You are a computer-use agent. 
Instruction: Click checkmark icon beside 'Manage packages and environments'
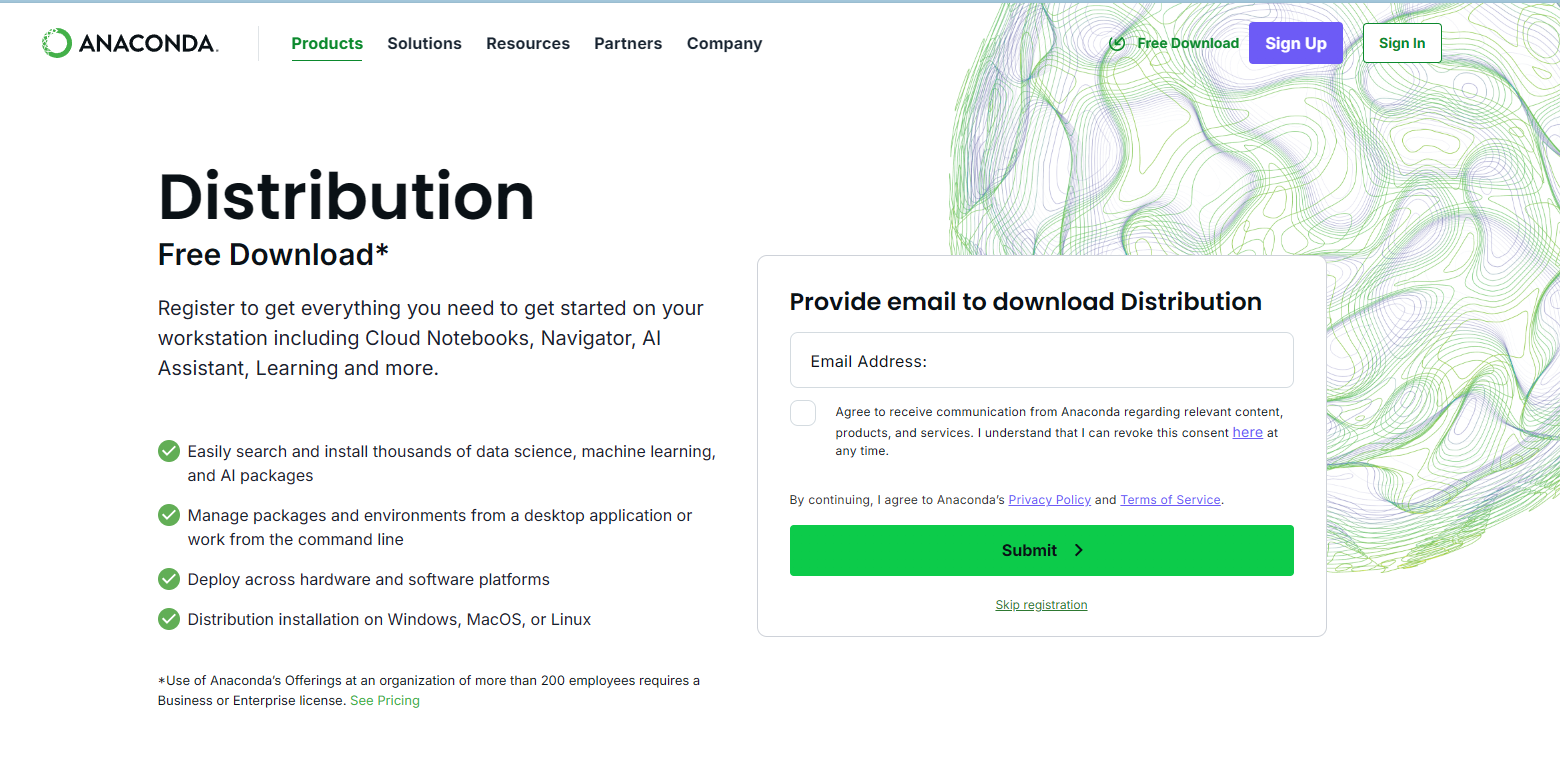pyautogui.click(x=169, y=515)
